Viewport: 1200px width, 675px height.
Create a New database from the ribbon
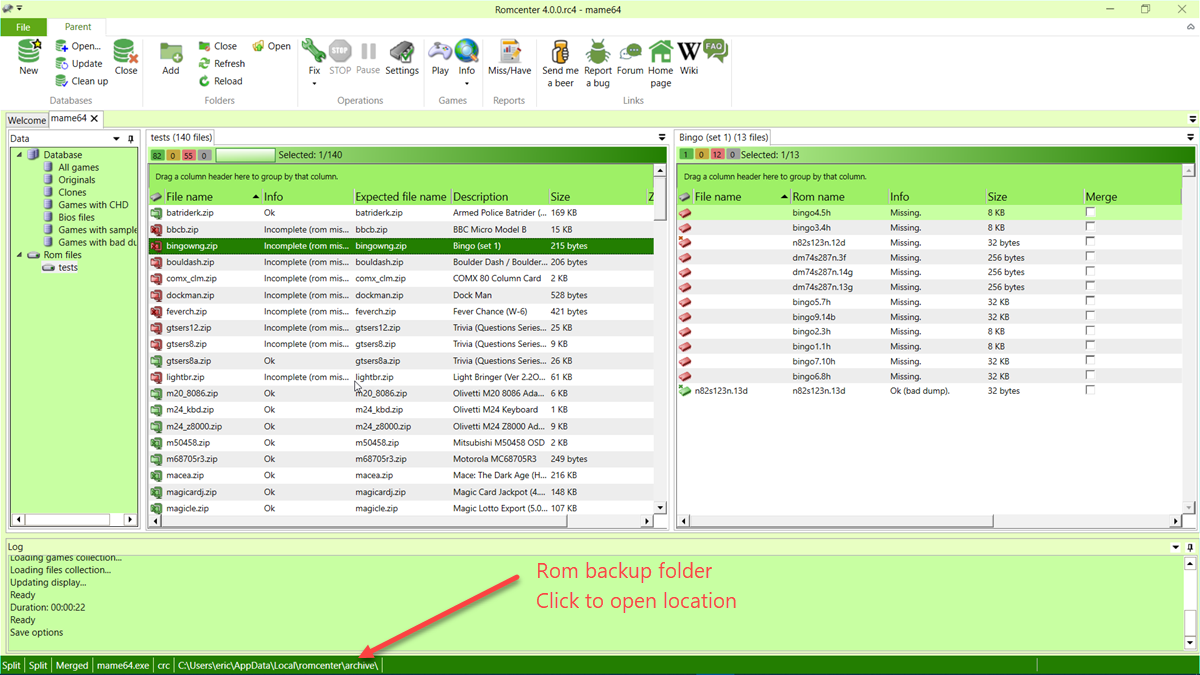click(29, 57)
